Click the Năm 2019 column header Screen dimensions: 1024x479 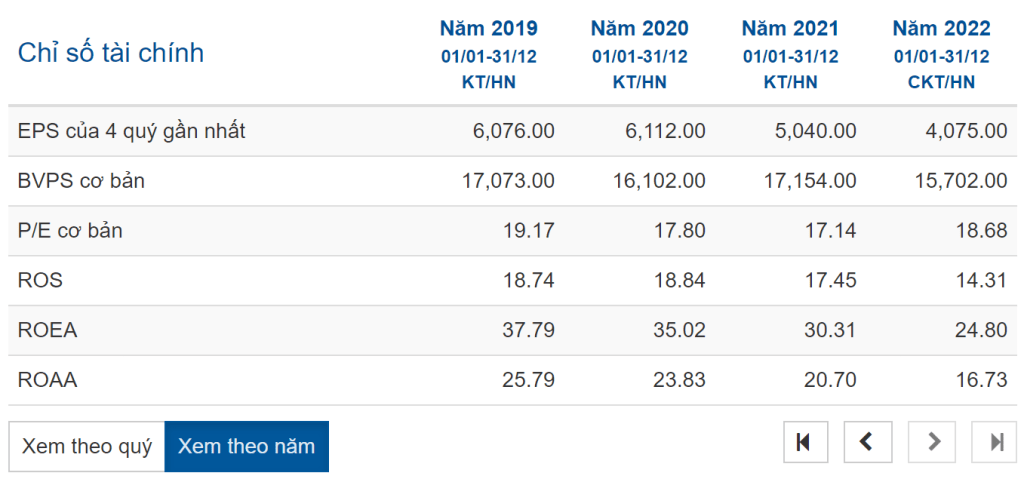coord(488,29)
